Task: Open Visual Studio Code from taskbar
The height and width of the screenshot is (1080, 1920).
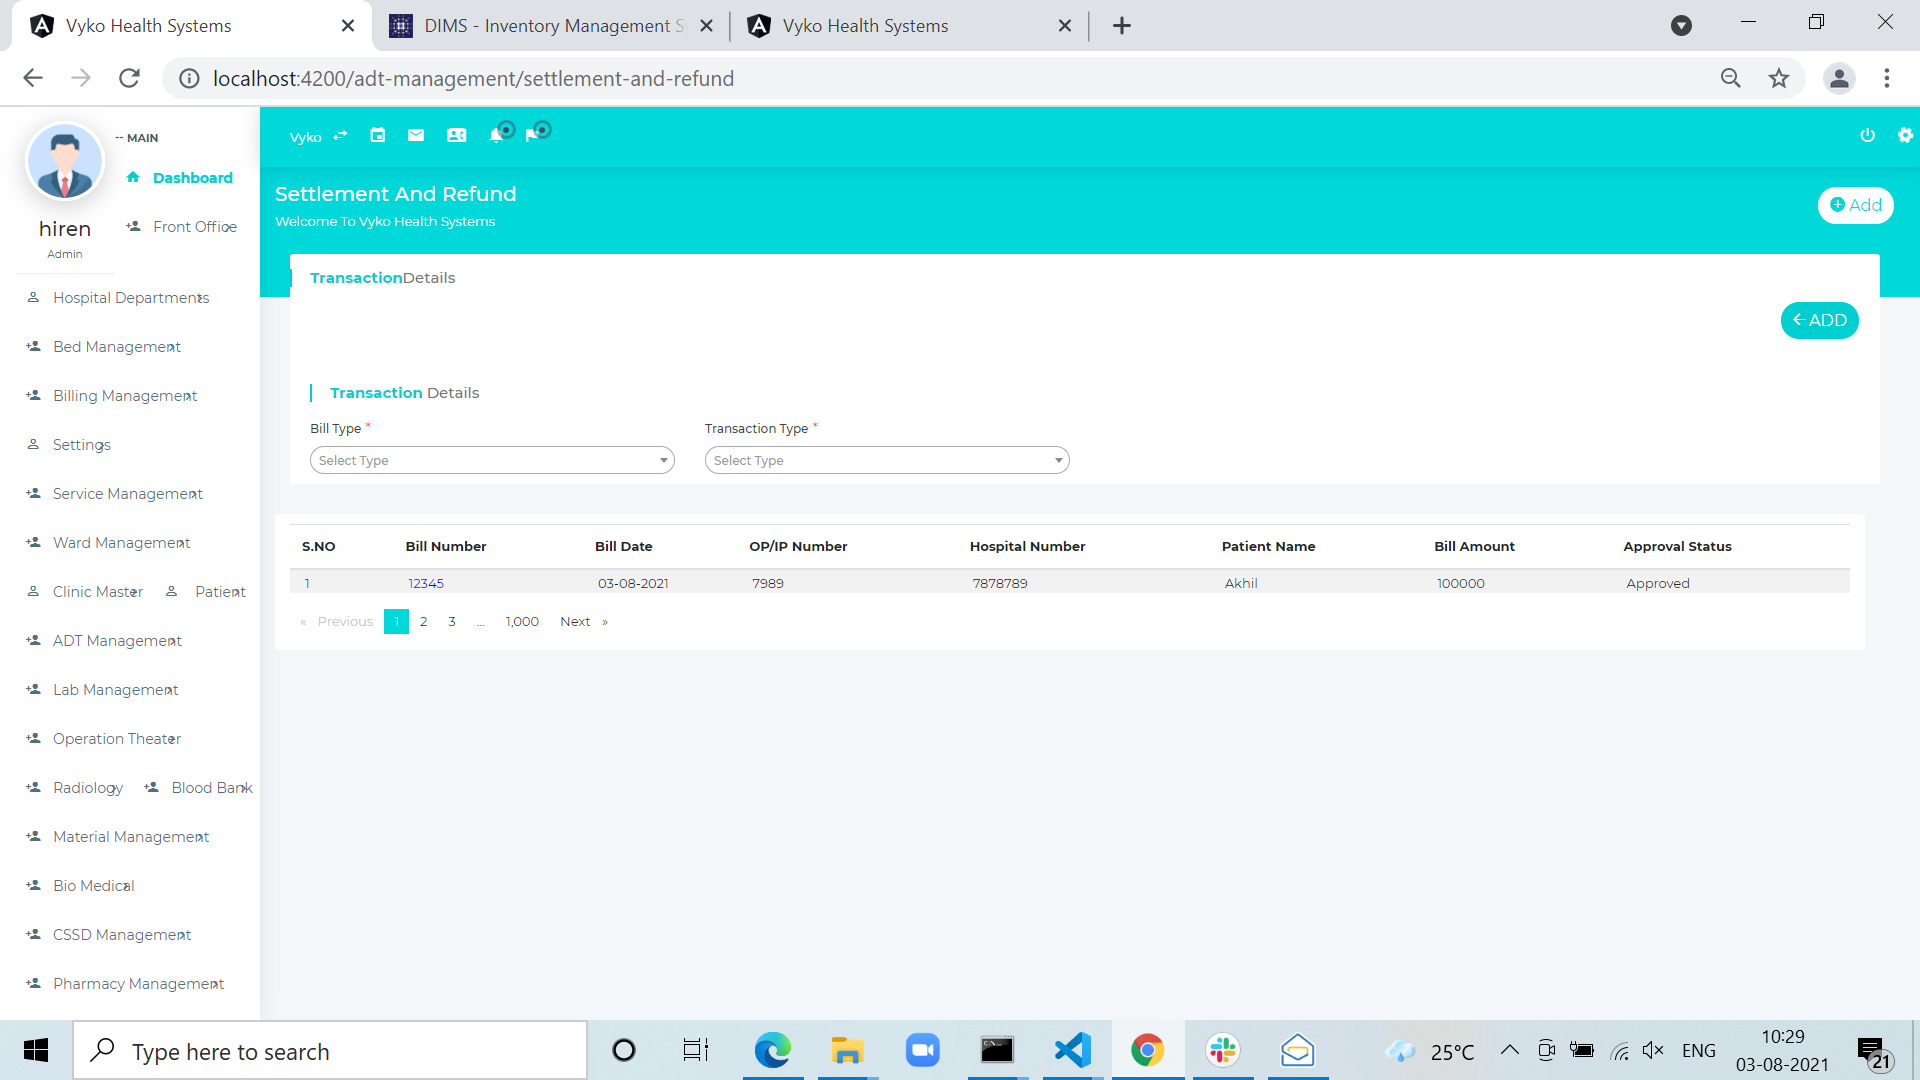Action: pyautogui.click(x=1072, y=1050)
